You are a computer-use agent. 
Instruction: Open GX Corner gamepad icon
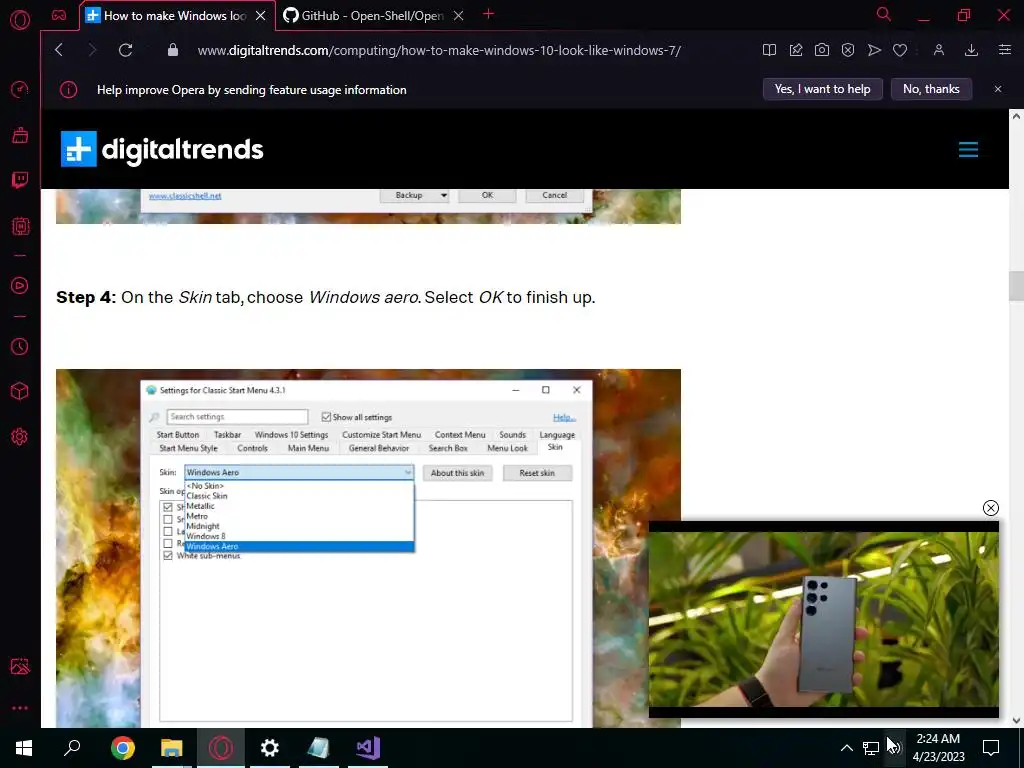click(59, 15)
